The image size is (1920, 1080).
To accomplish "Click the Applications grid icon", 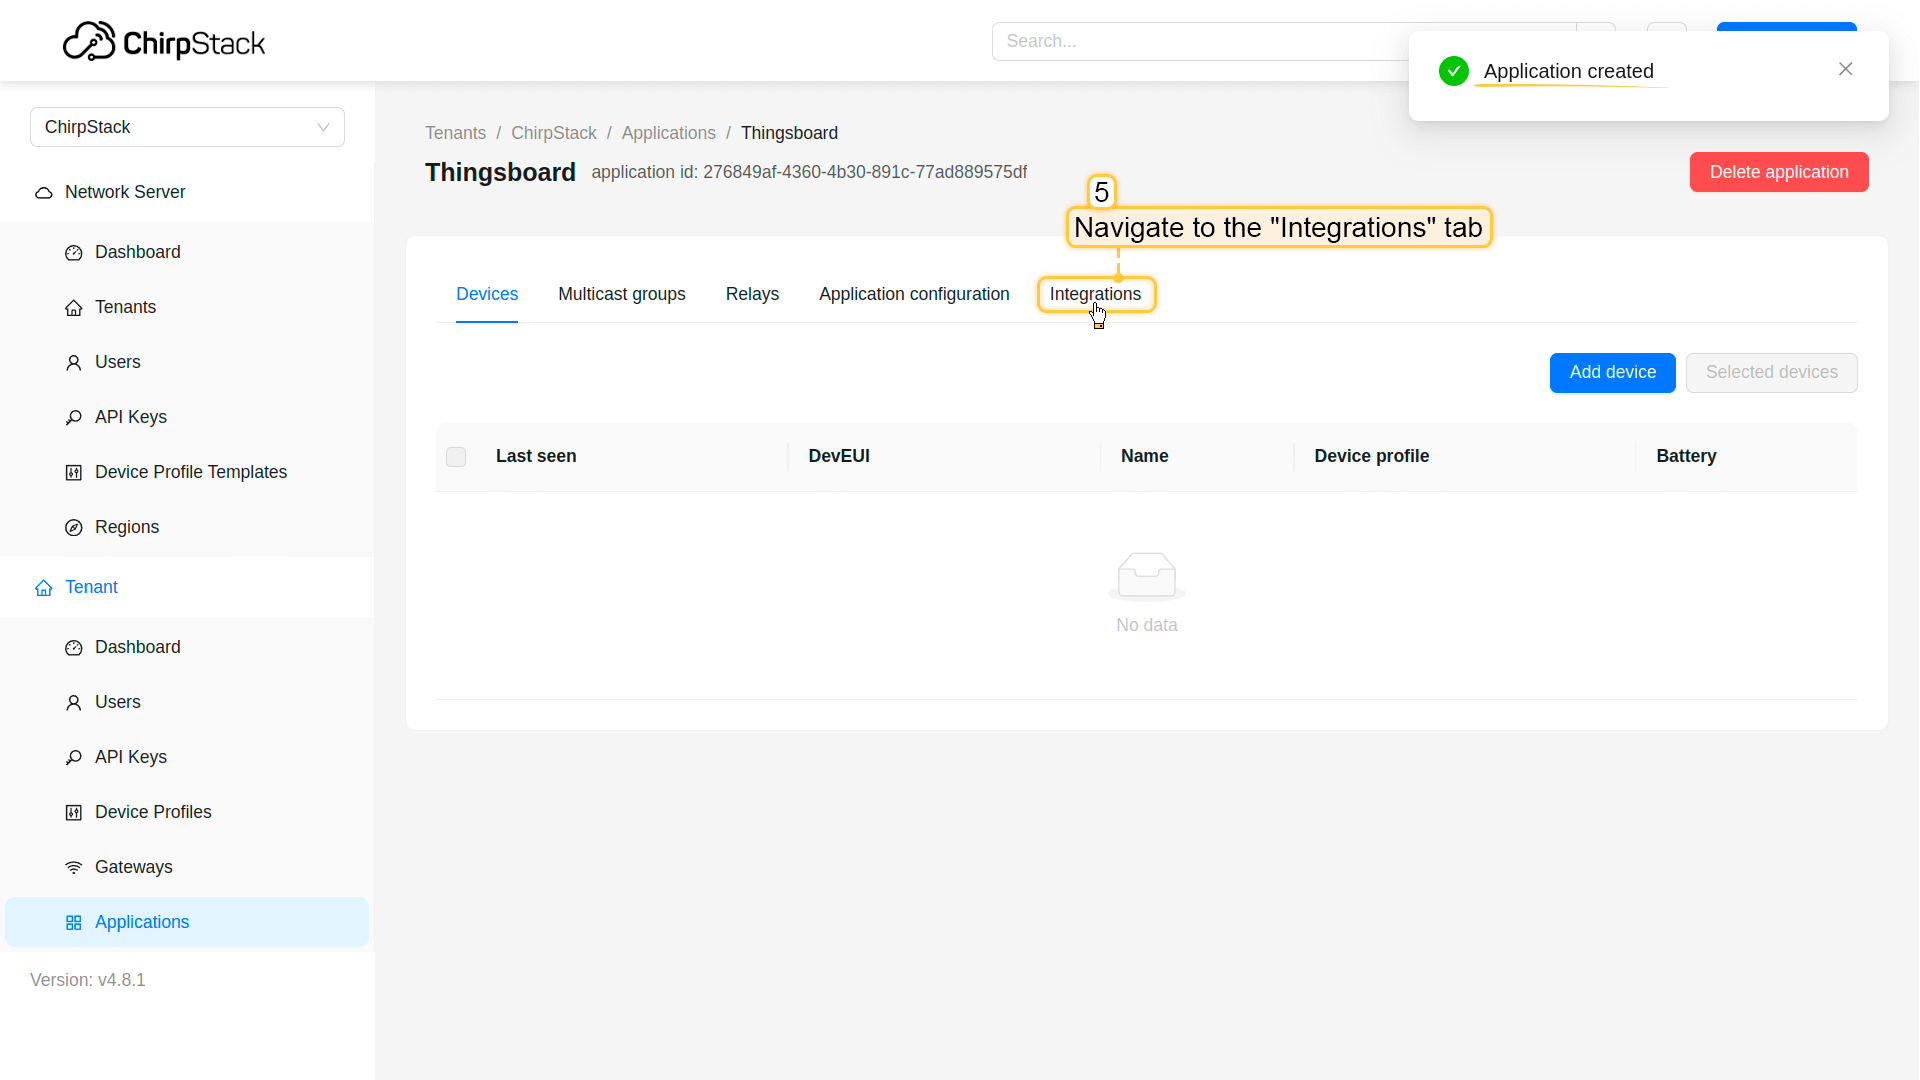I will [74, 923].
